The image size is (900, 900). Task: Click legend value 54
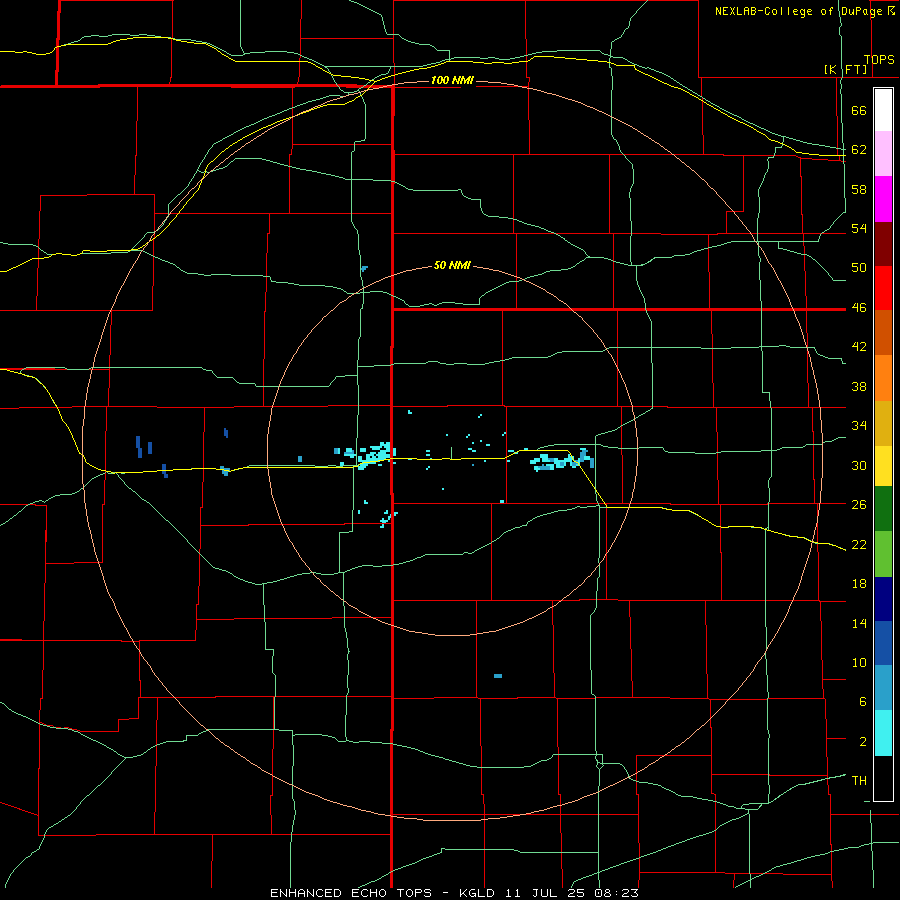tap(859, 228)
